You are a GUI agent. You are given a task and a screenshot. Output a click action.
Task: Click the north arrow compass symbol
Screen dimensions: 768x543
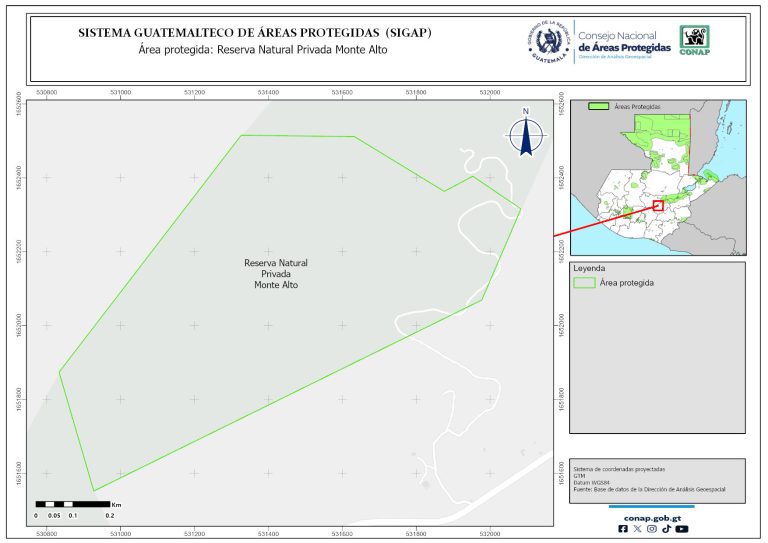pyautogui.click(x=525, y=137)
